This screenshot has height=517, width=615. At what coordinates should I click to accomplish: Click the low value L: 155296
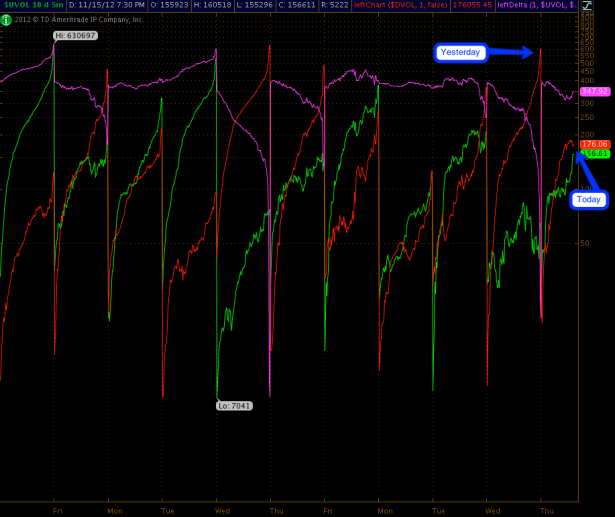coord(255,5)
